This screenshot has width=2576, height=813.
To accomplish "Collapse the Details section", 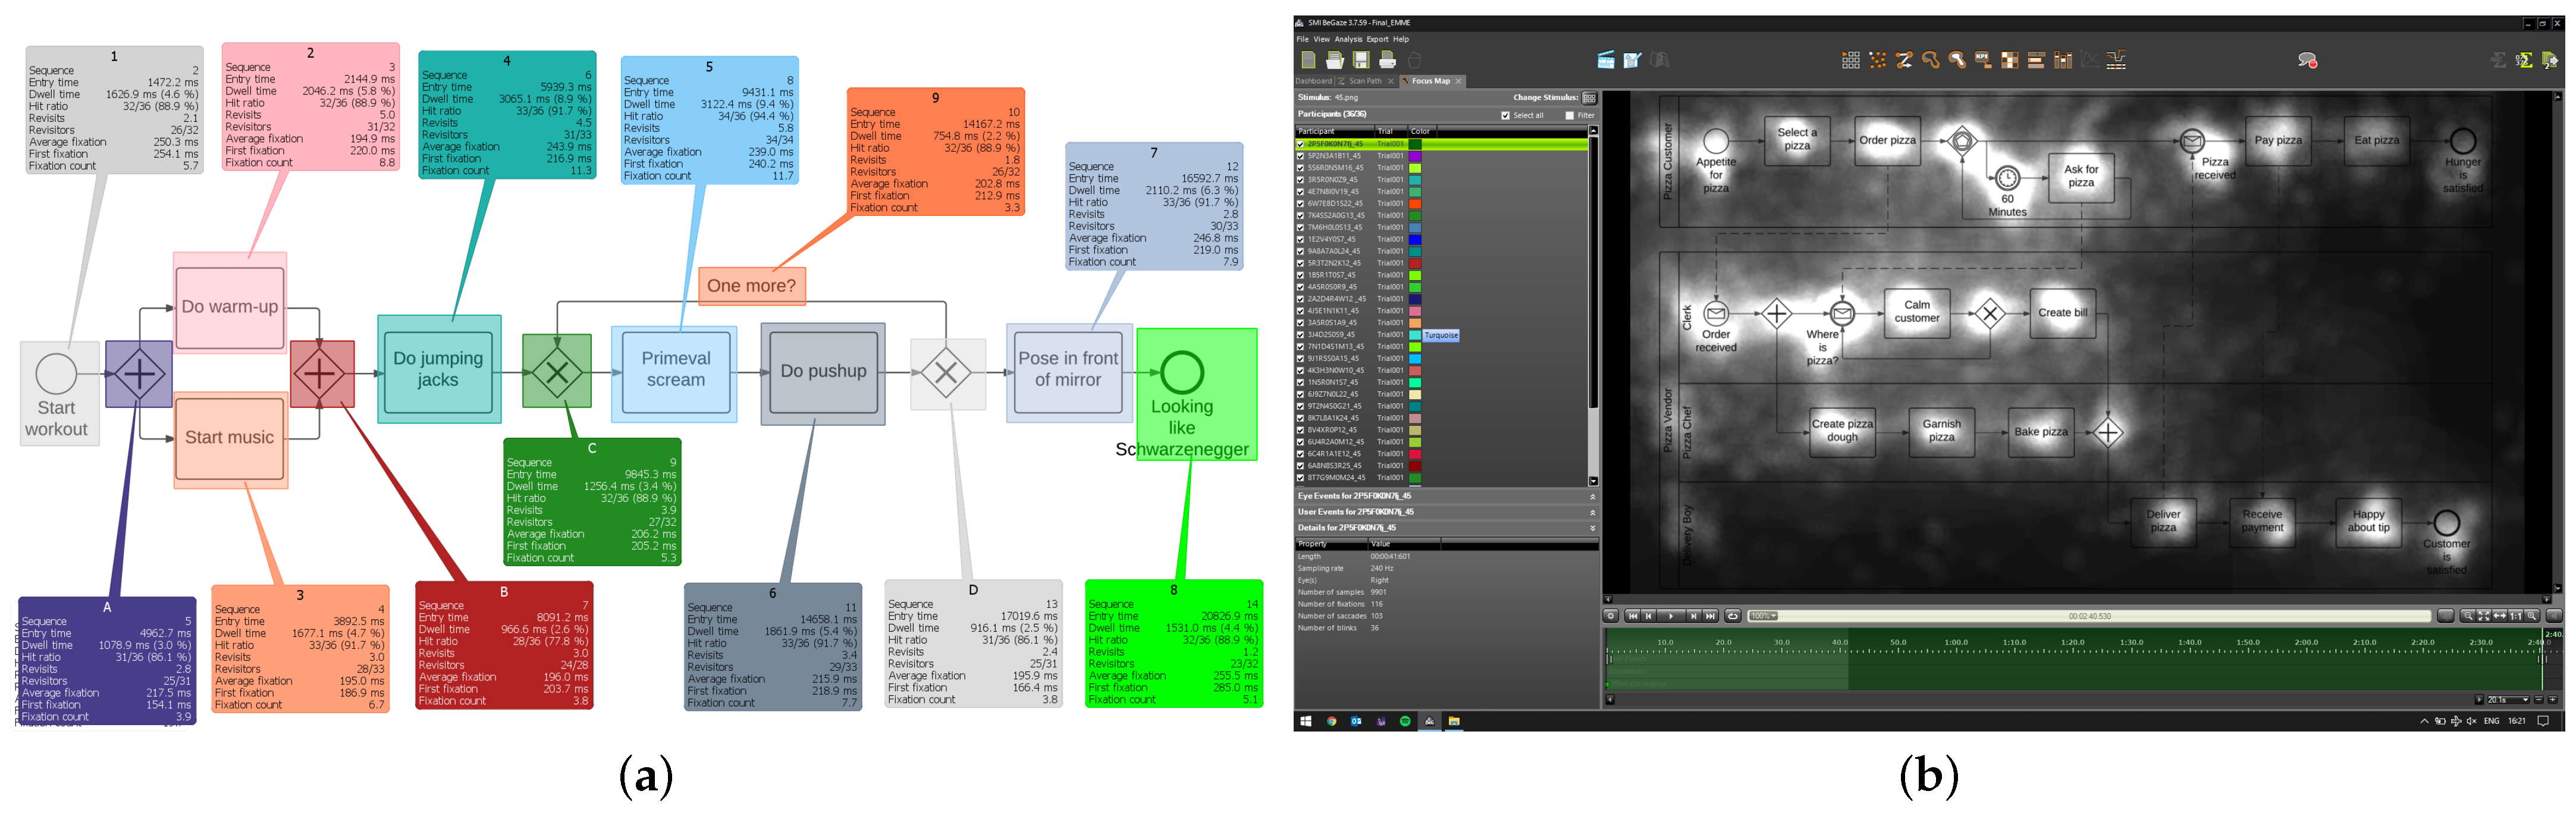I will pyautogui.click(x=1592, y=528).
